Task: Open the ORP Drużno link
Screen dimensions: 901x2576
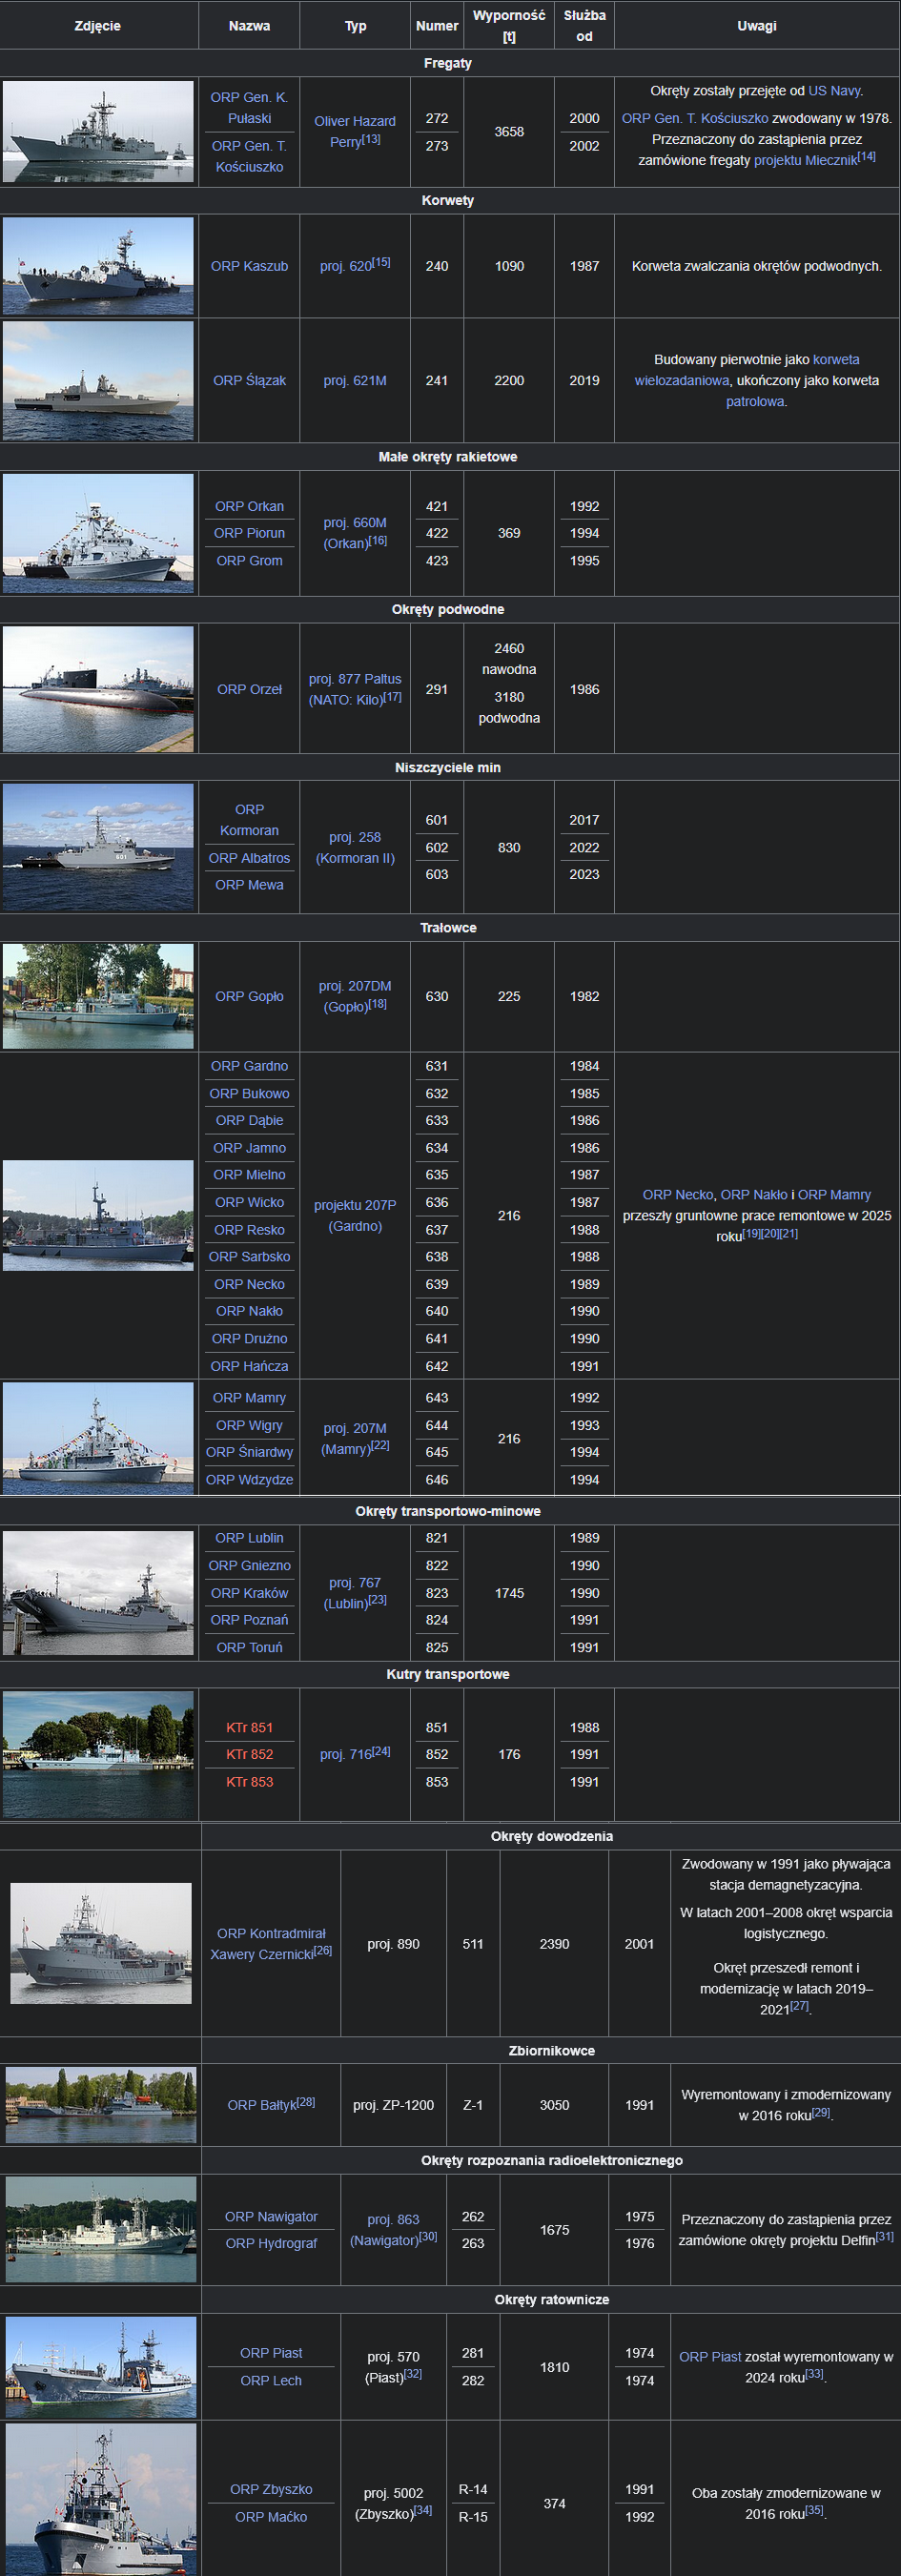Action: (249, 1339)
